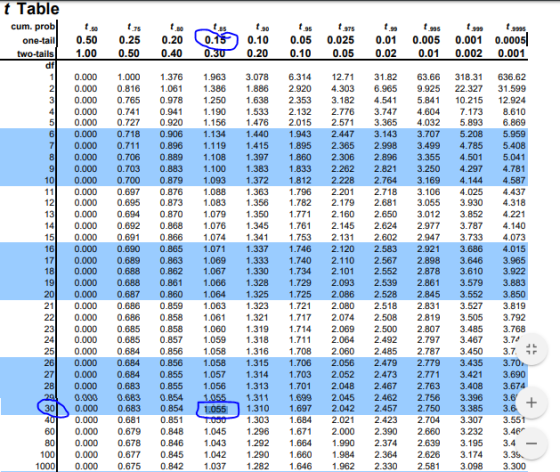This screenshot has height=472, width=560.
Task: Zoom in with the plus button
Action: pos(531,403)
